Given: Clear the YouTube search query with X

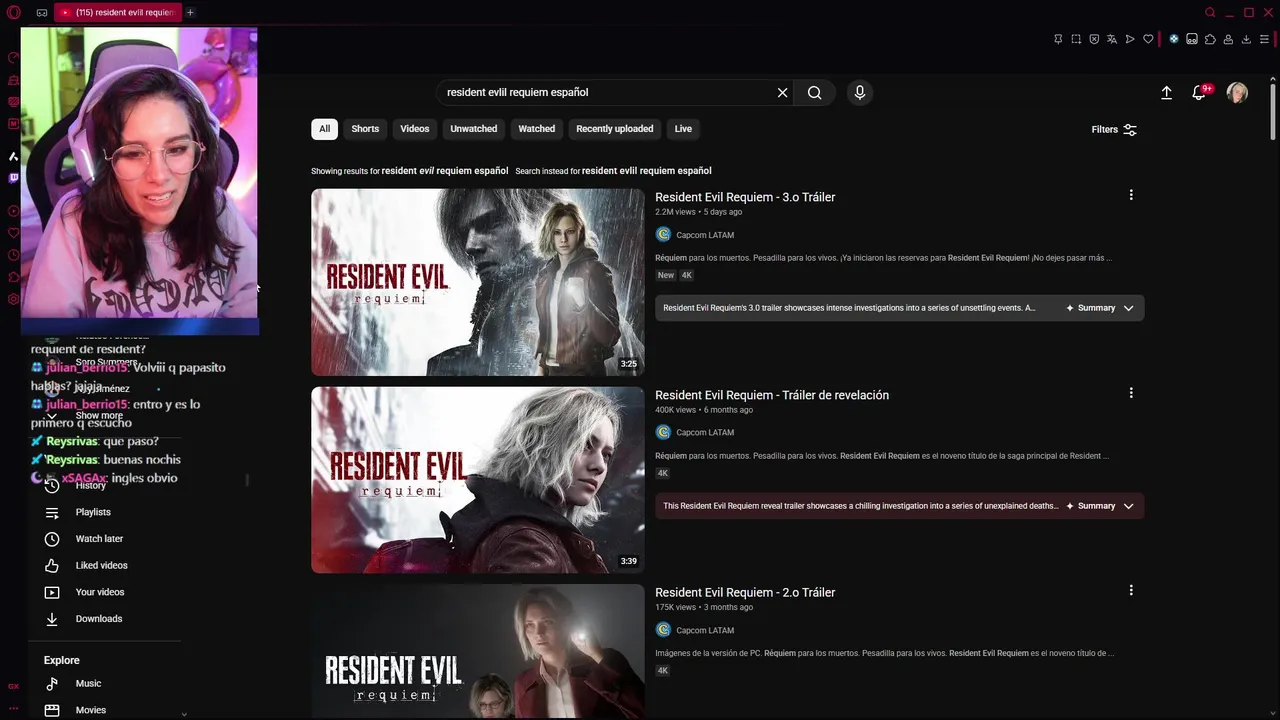Looking at the screenshot, I should point(783,92).
